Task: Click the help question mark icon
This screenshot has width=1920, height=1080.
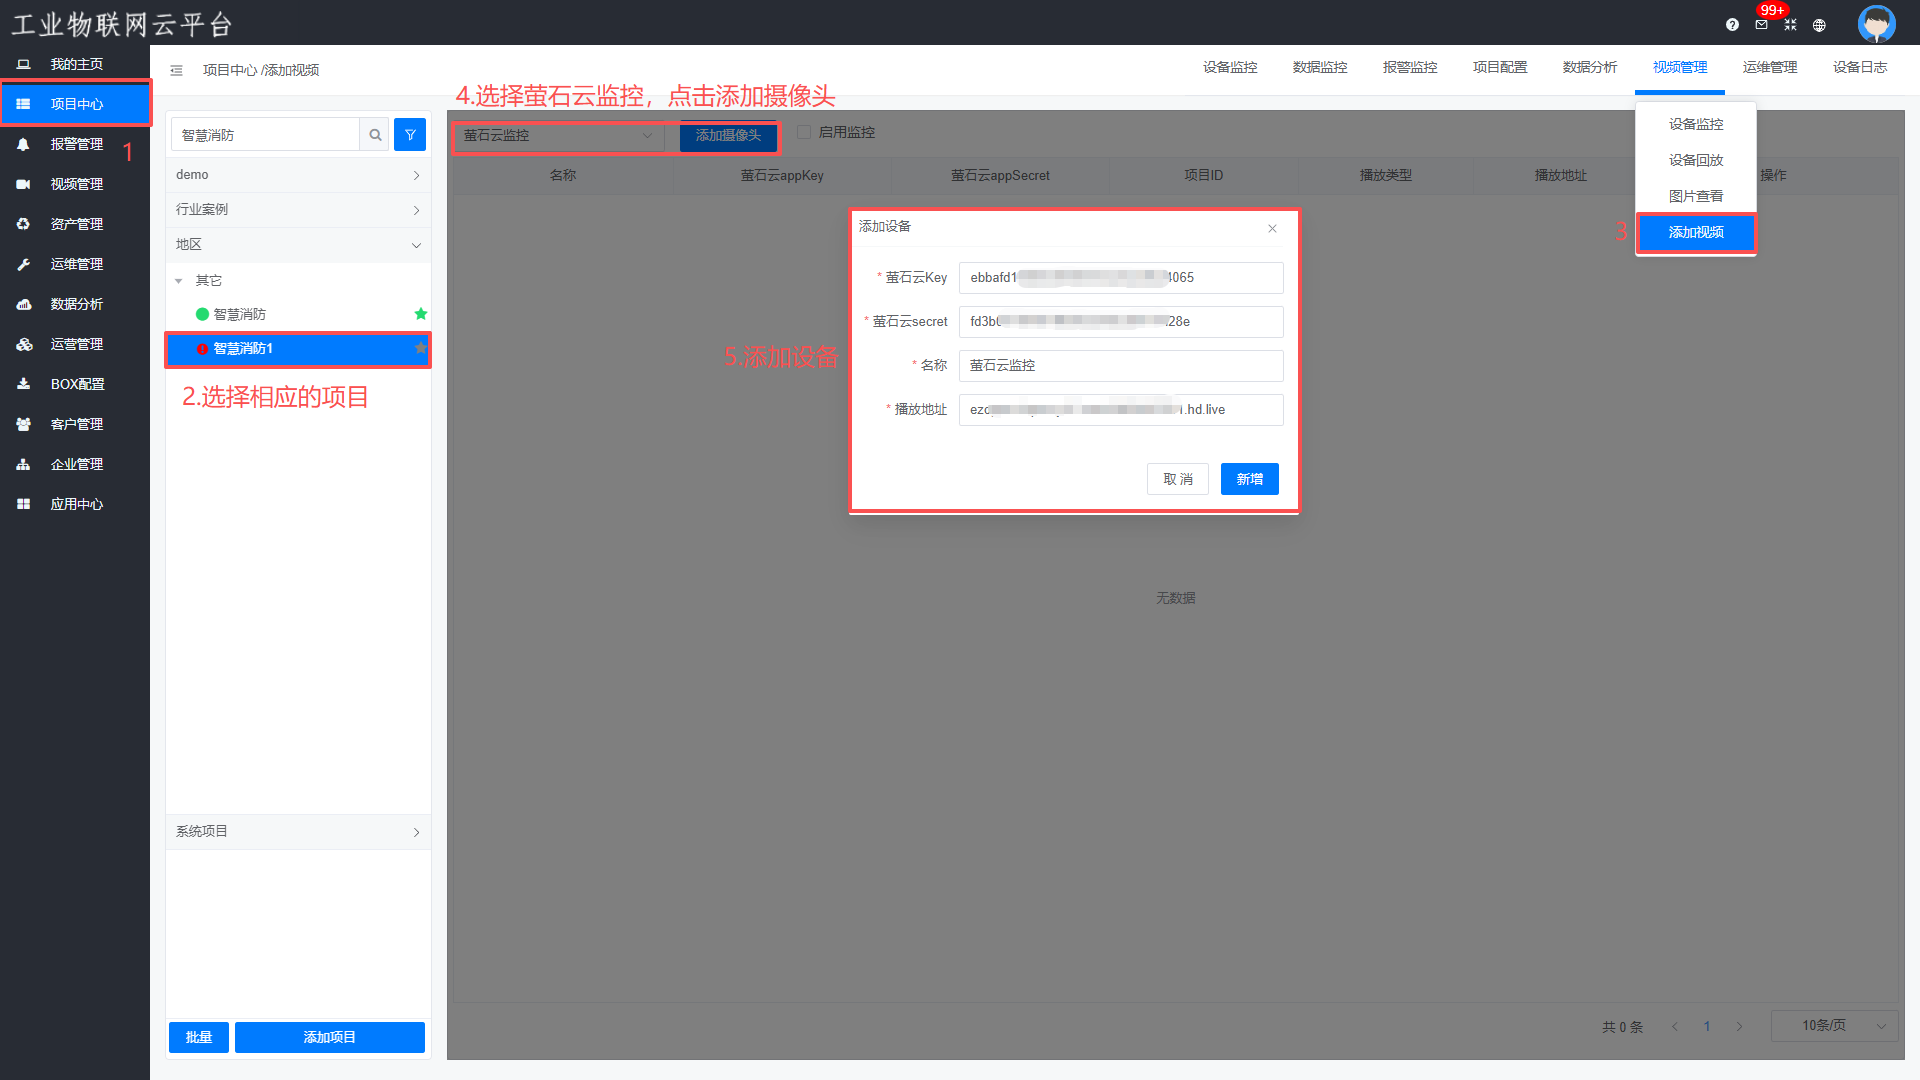Action: coord(1732,25)
